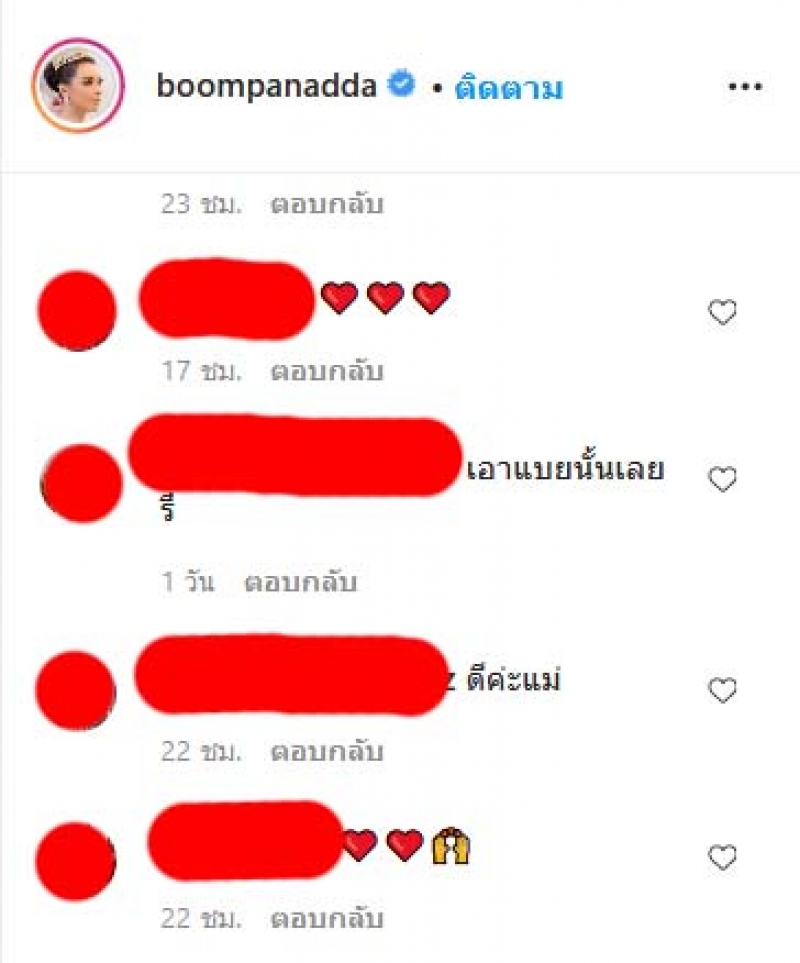Open avatar of the praying hands commenter
This screenshot has width=800, height=963.
[x=76, y=860]
